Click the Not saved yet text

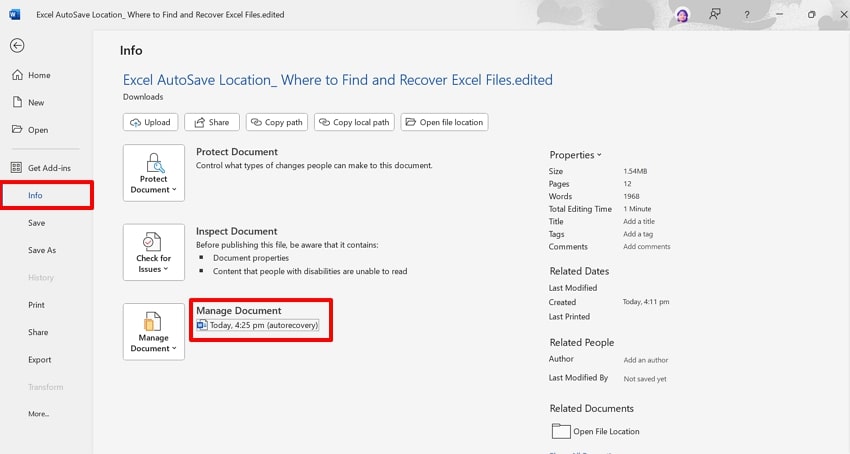pos(645,379)
